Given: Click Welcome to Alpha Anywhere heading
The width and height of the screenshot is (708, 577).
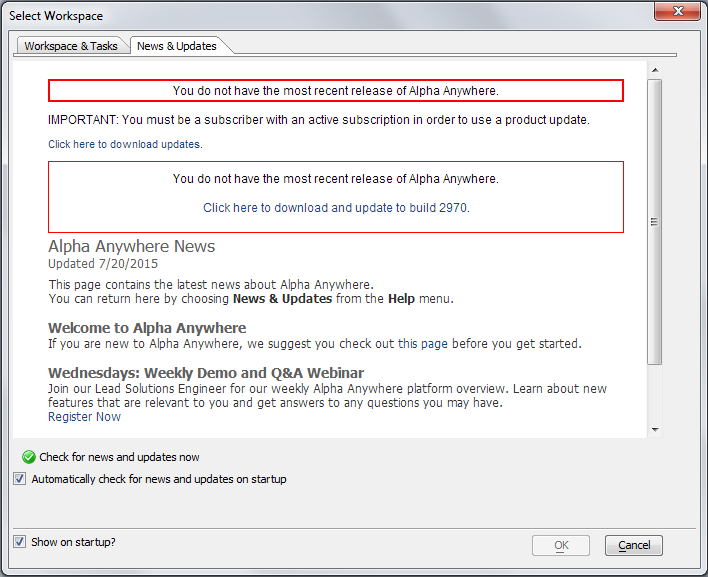Looking at the screenshot, I should pyautogui.click(x=147, y=328).
